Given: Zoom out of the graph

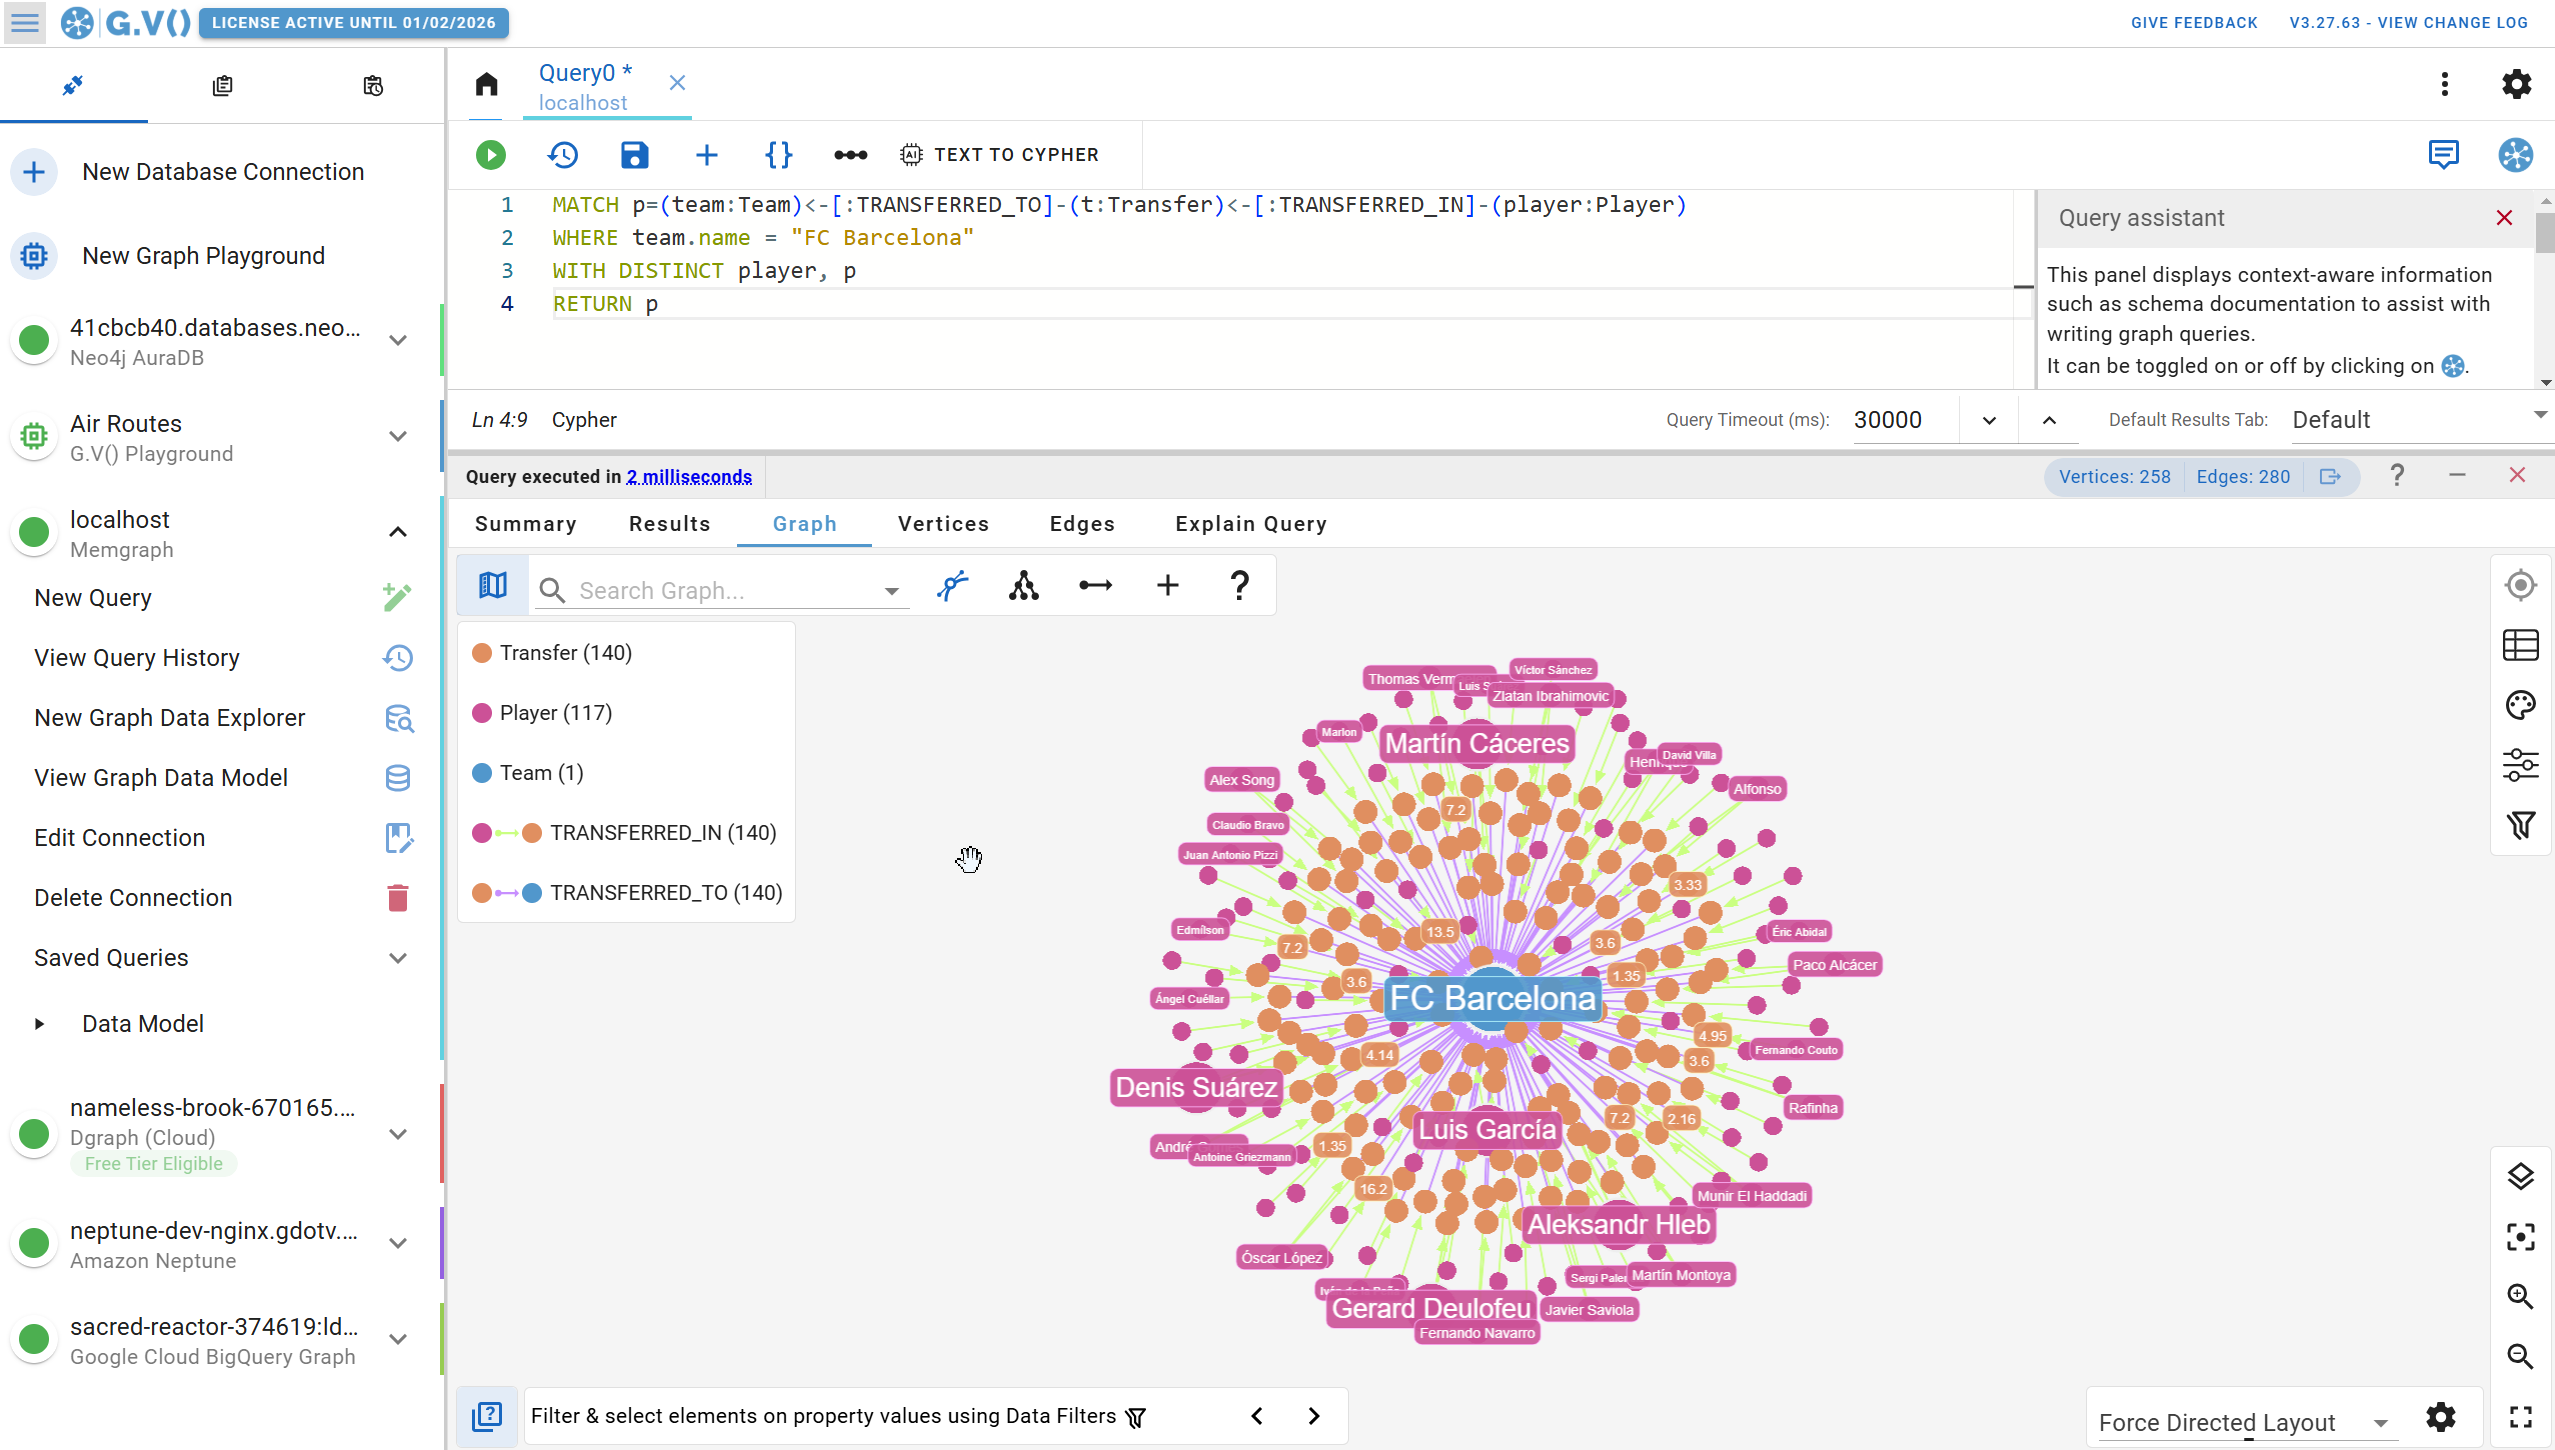Looking at the screenshot, I should point(2521,1357).
